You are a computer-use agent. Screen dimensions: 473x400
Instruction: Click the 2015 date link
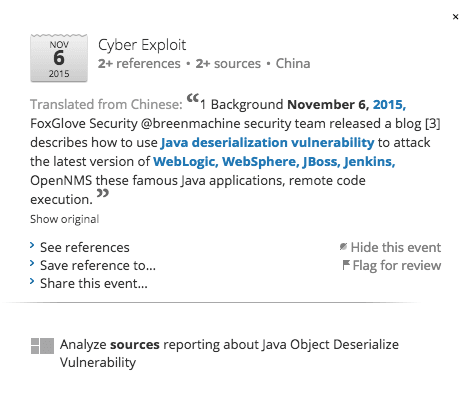[x=389, y=105]
